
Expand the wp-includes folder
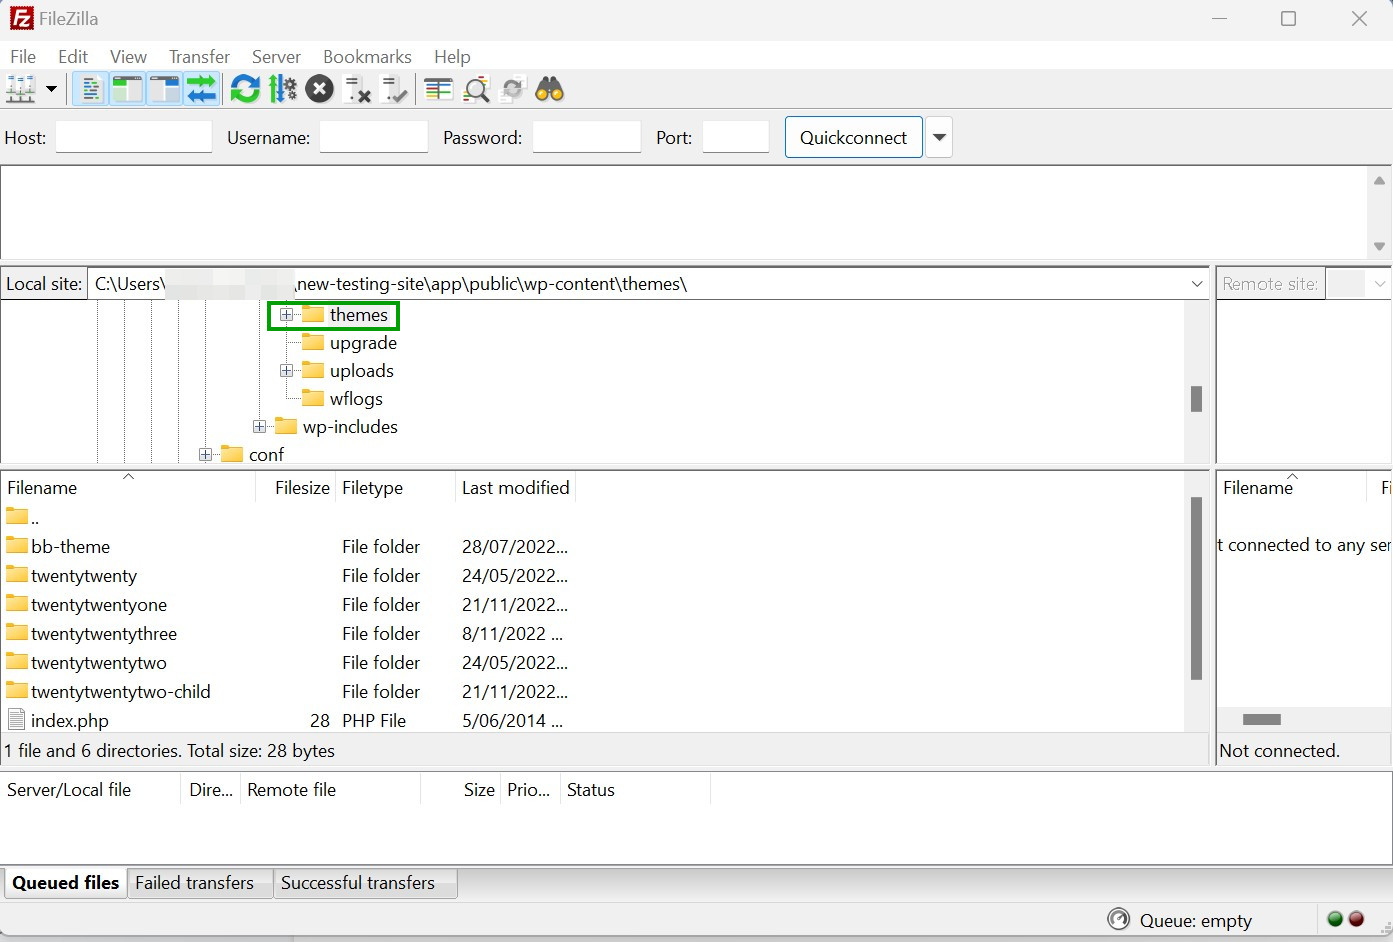[259, 426]
